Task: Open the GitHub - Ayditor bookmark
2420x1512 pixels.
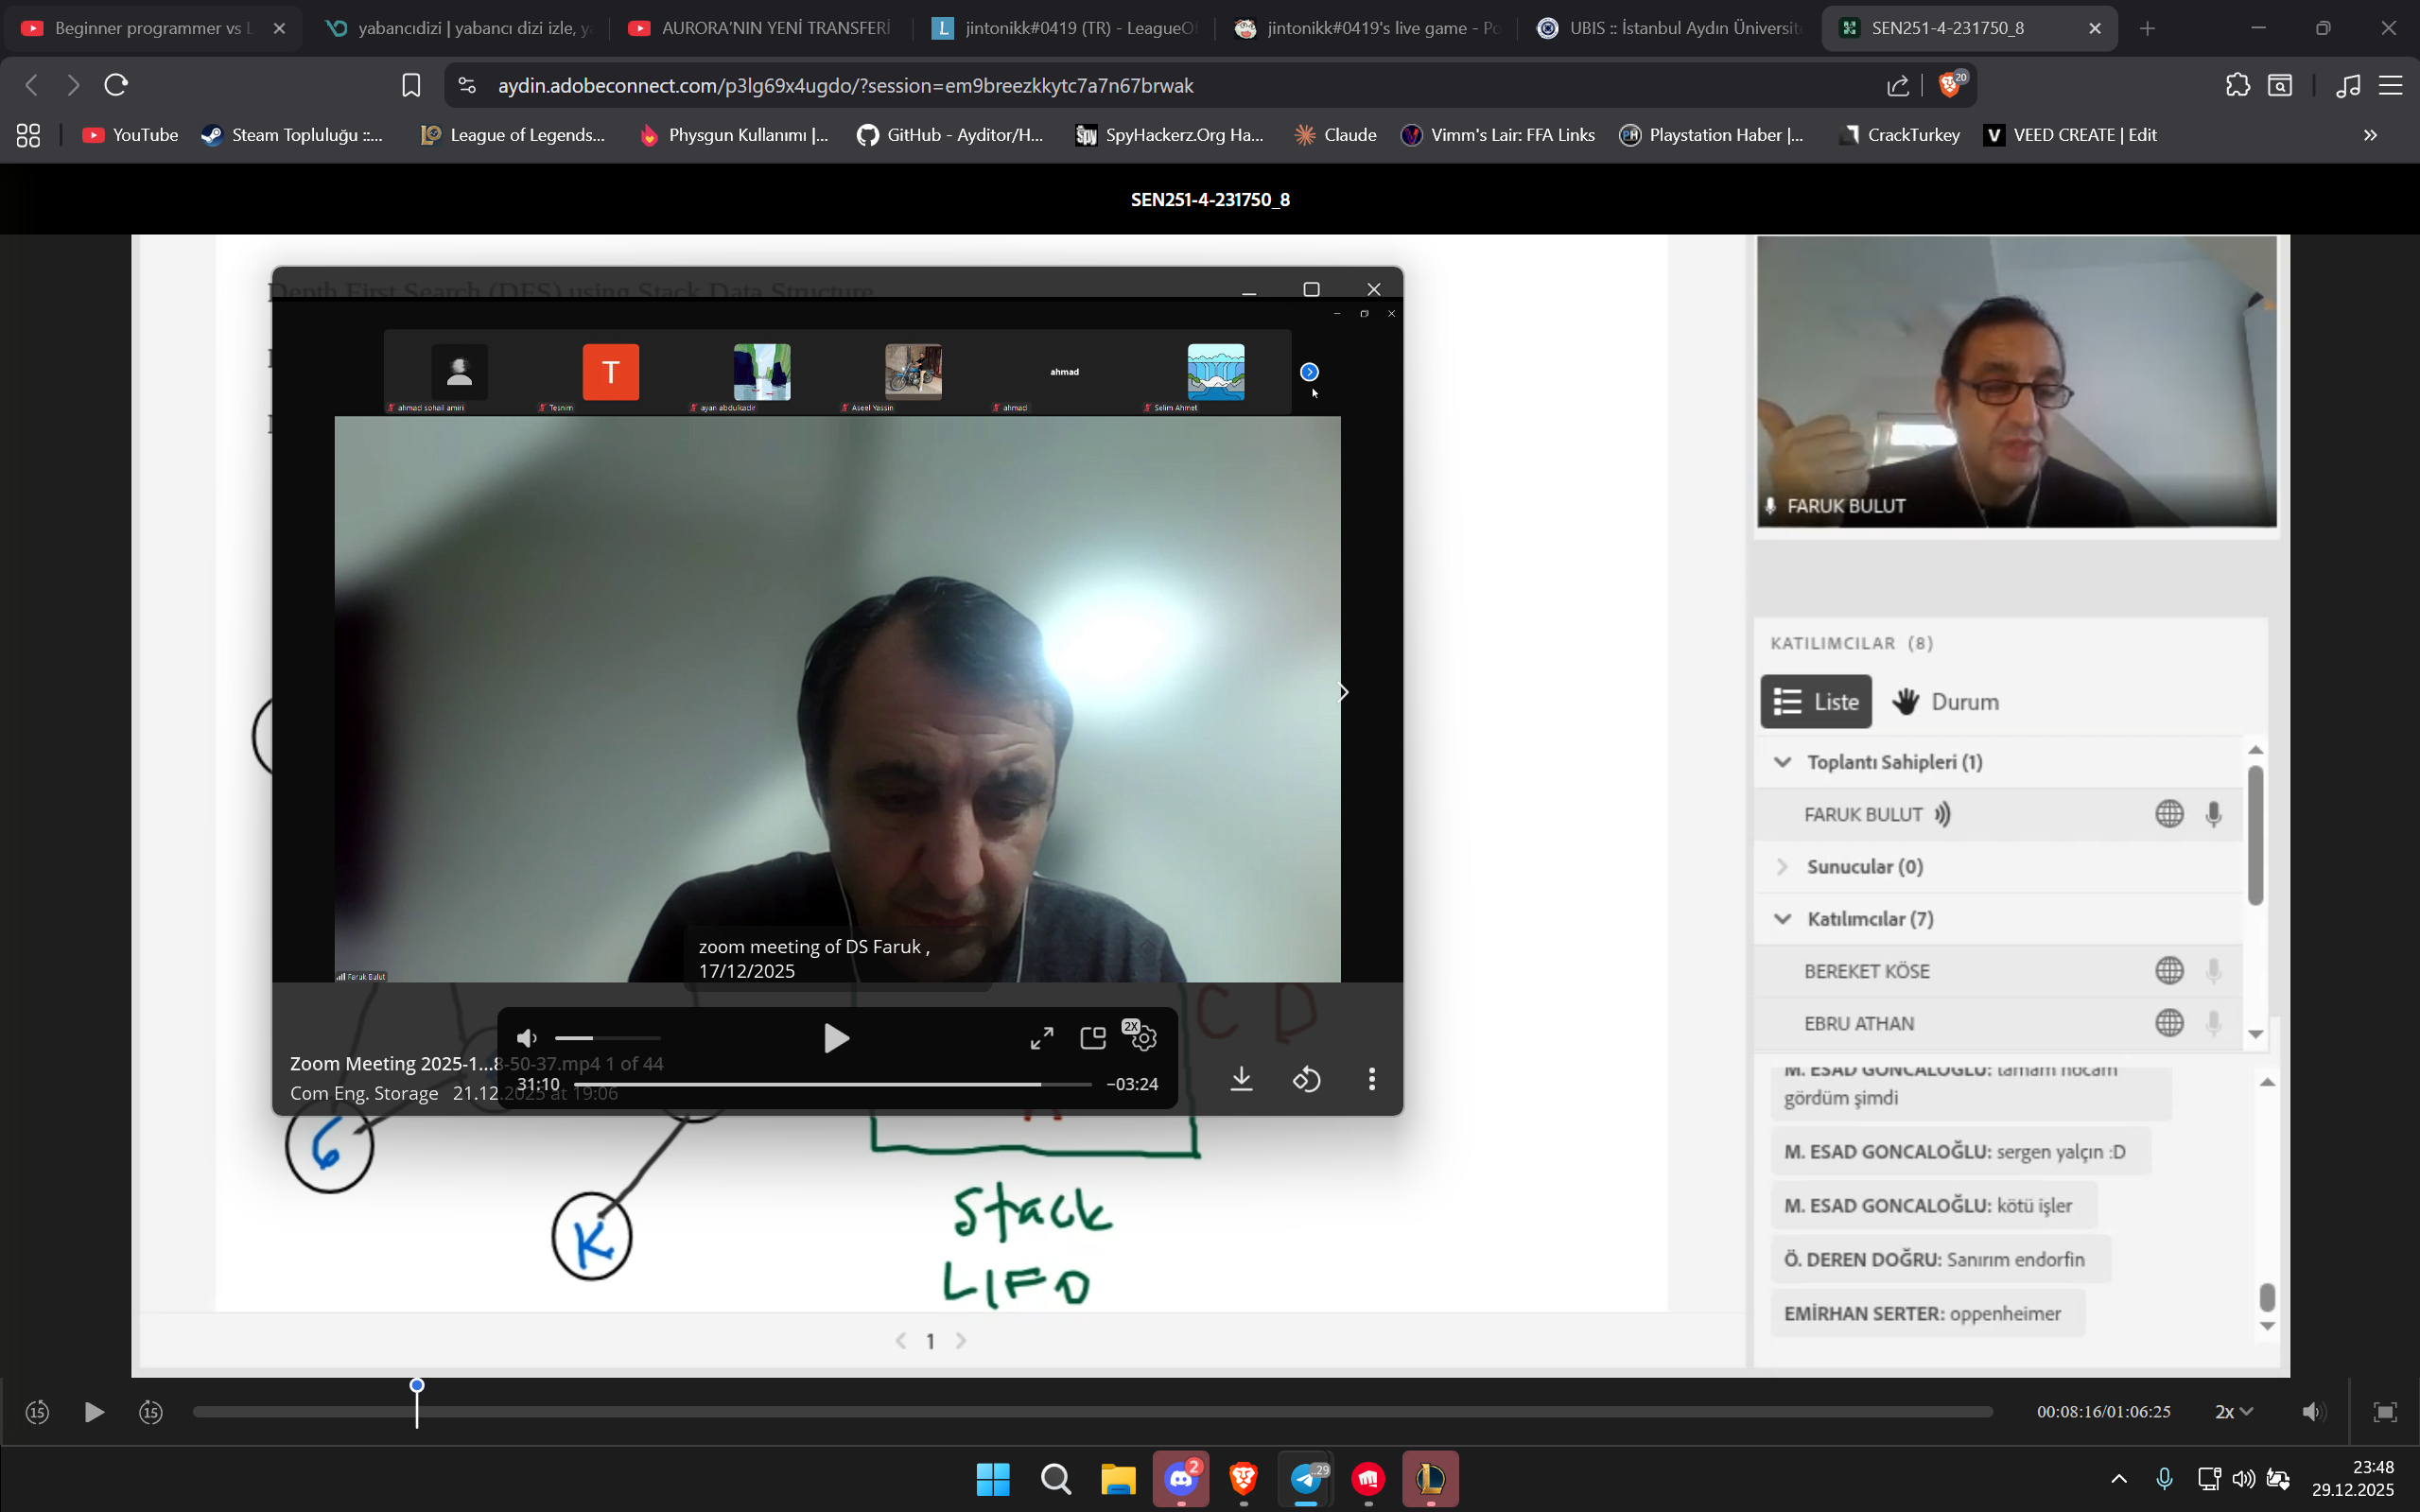Action: (950, 135)
